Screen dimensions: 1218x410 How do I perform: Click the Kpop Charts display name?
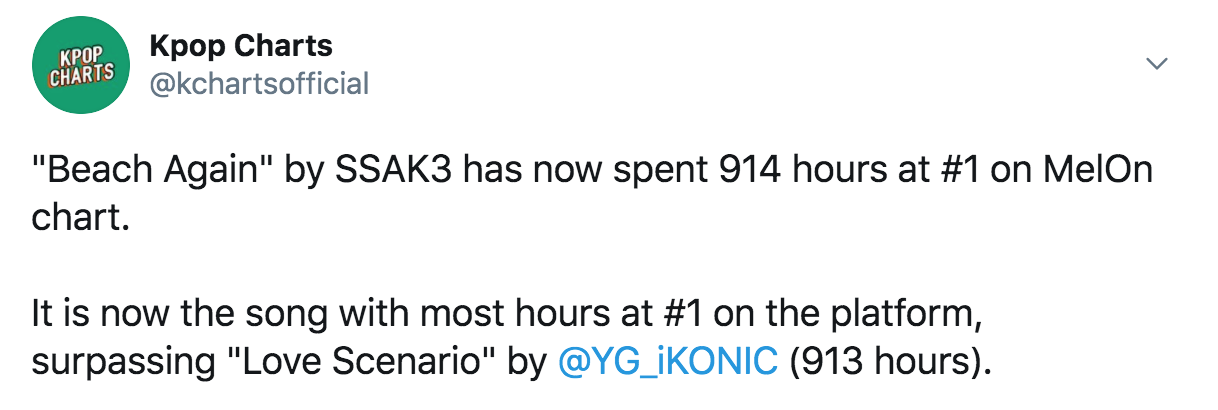pos(240,44)
